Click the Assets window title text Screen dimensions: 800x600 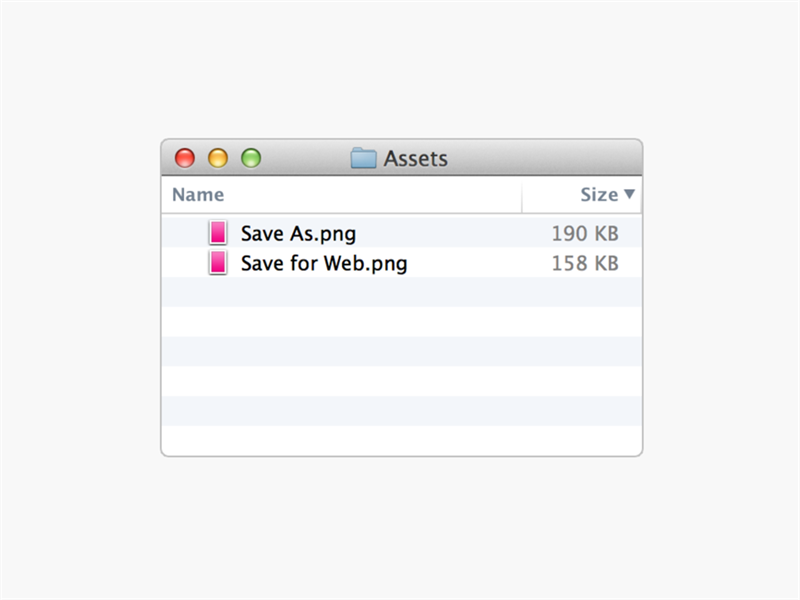(416, 159)
